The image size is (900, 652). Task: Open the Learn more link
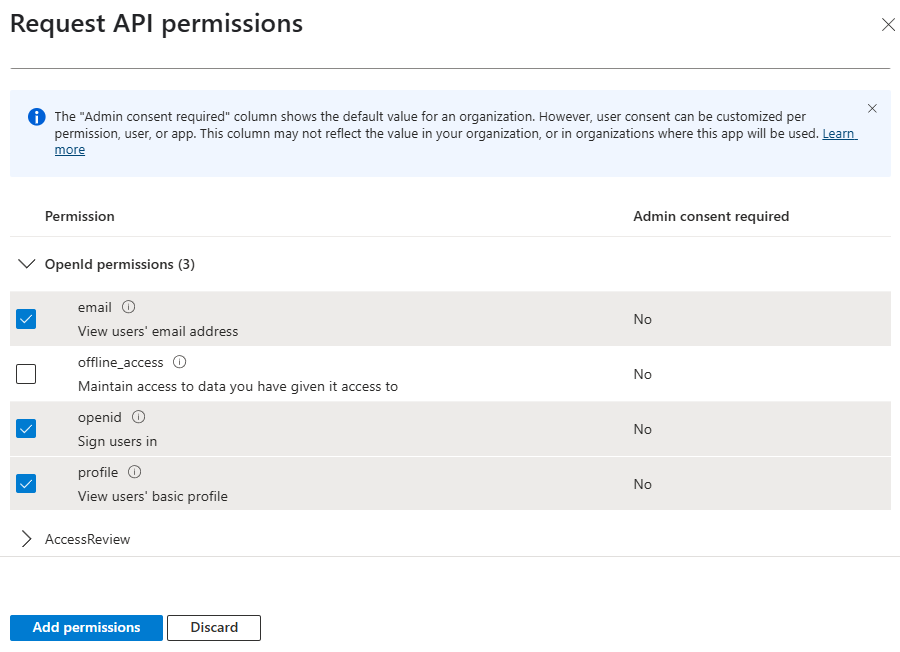coord(839,134)
